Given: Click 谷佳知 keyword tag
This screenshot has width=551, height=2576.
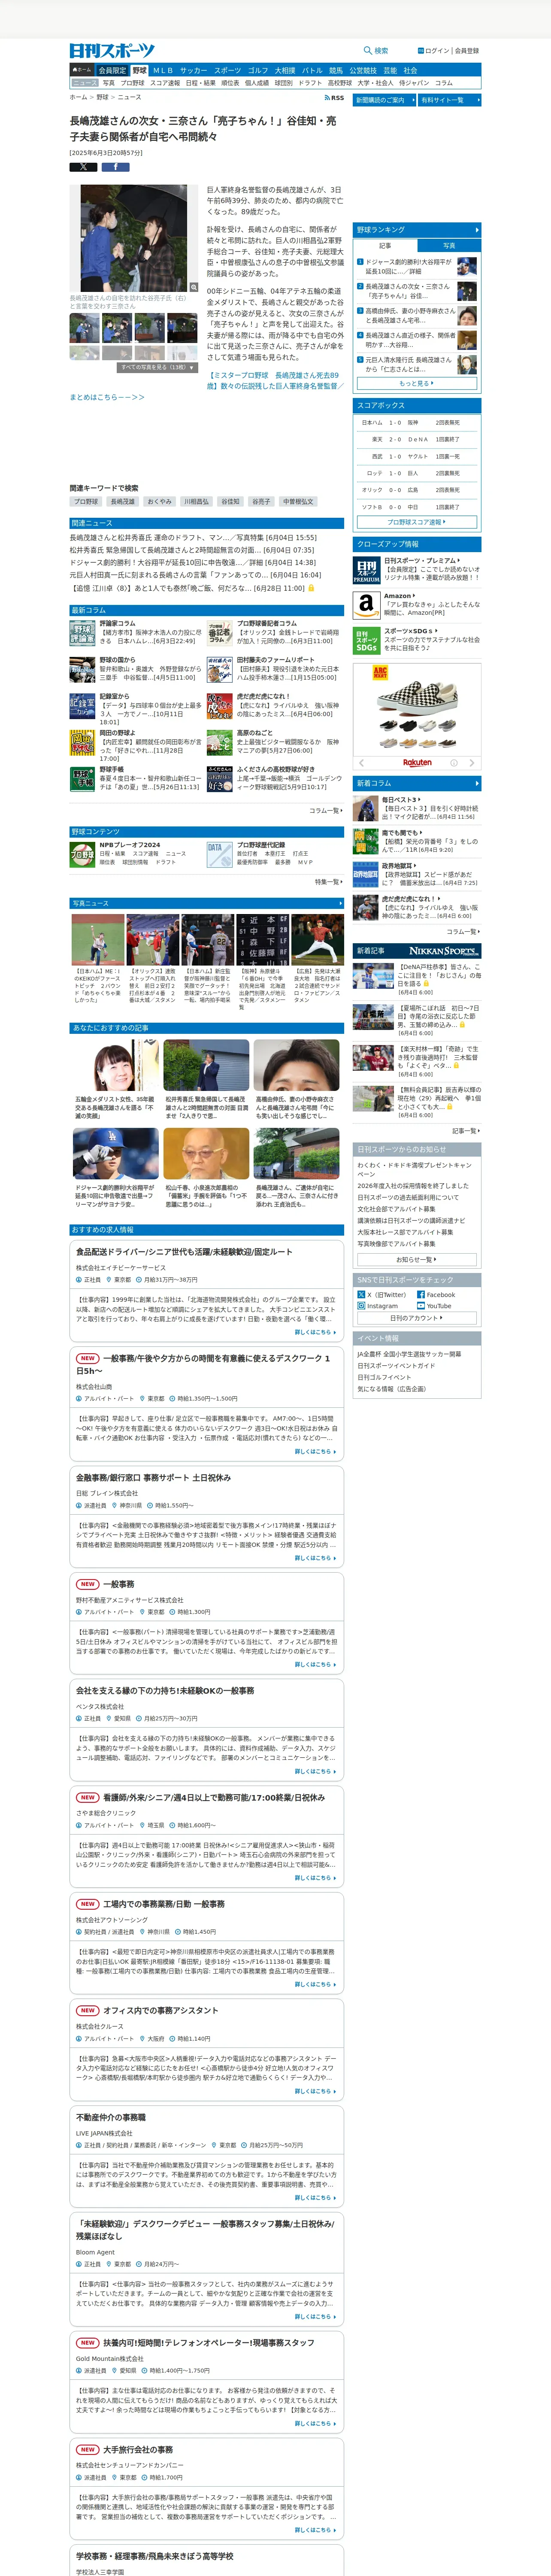Looking at the screenshot, I should point(230,501).
